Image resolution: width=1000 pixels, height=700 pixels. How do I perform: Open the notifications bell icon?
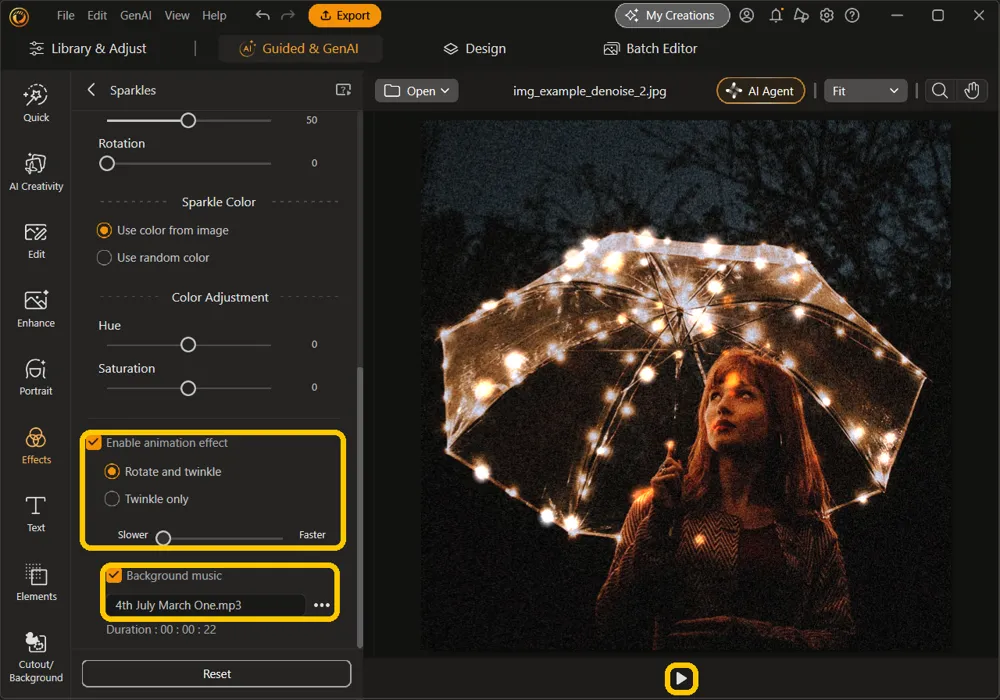click(x=776, y=15)
